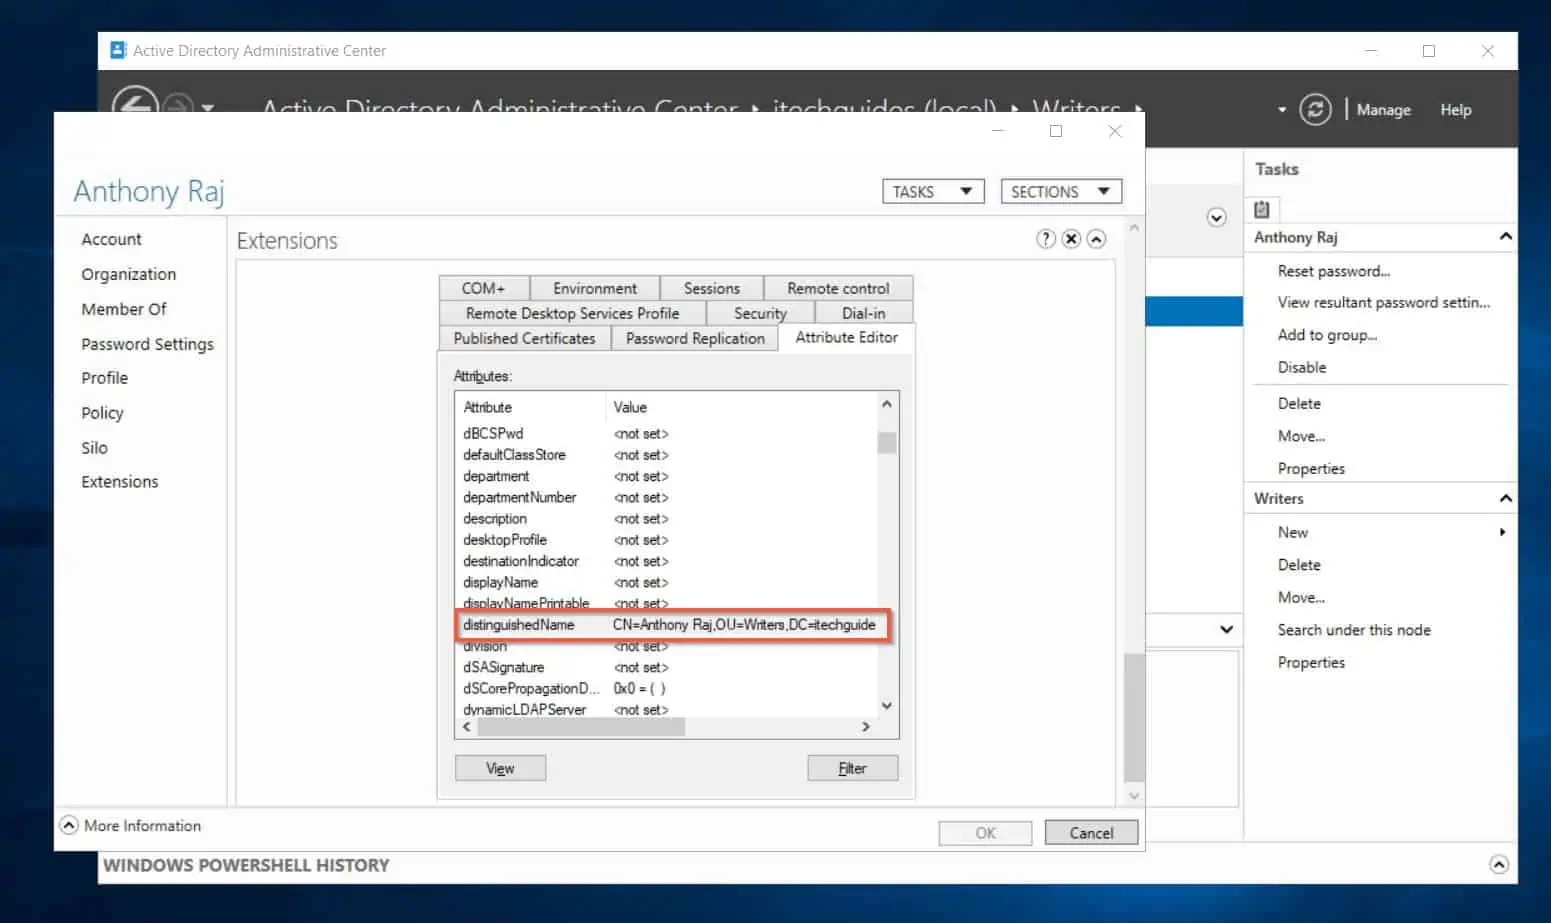Image resolution: width=1551 pixels, height=923 pixels.
Task: Select the department attribute row
Action: [x=667, y=476]
